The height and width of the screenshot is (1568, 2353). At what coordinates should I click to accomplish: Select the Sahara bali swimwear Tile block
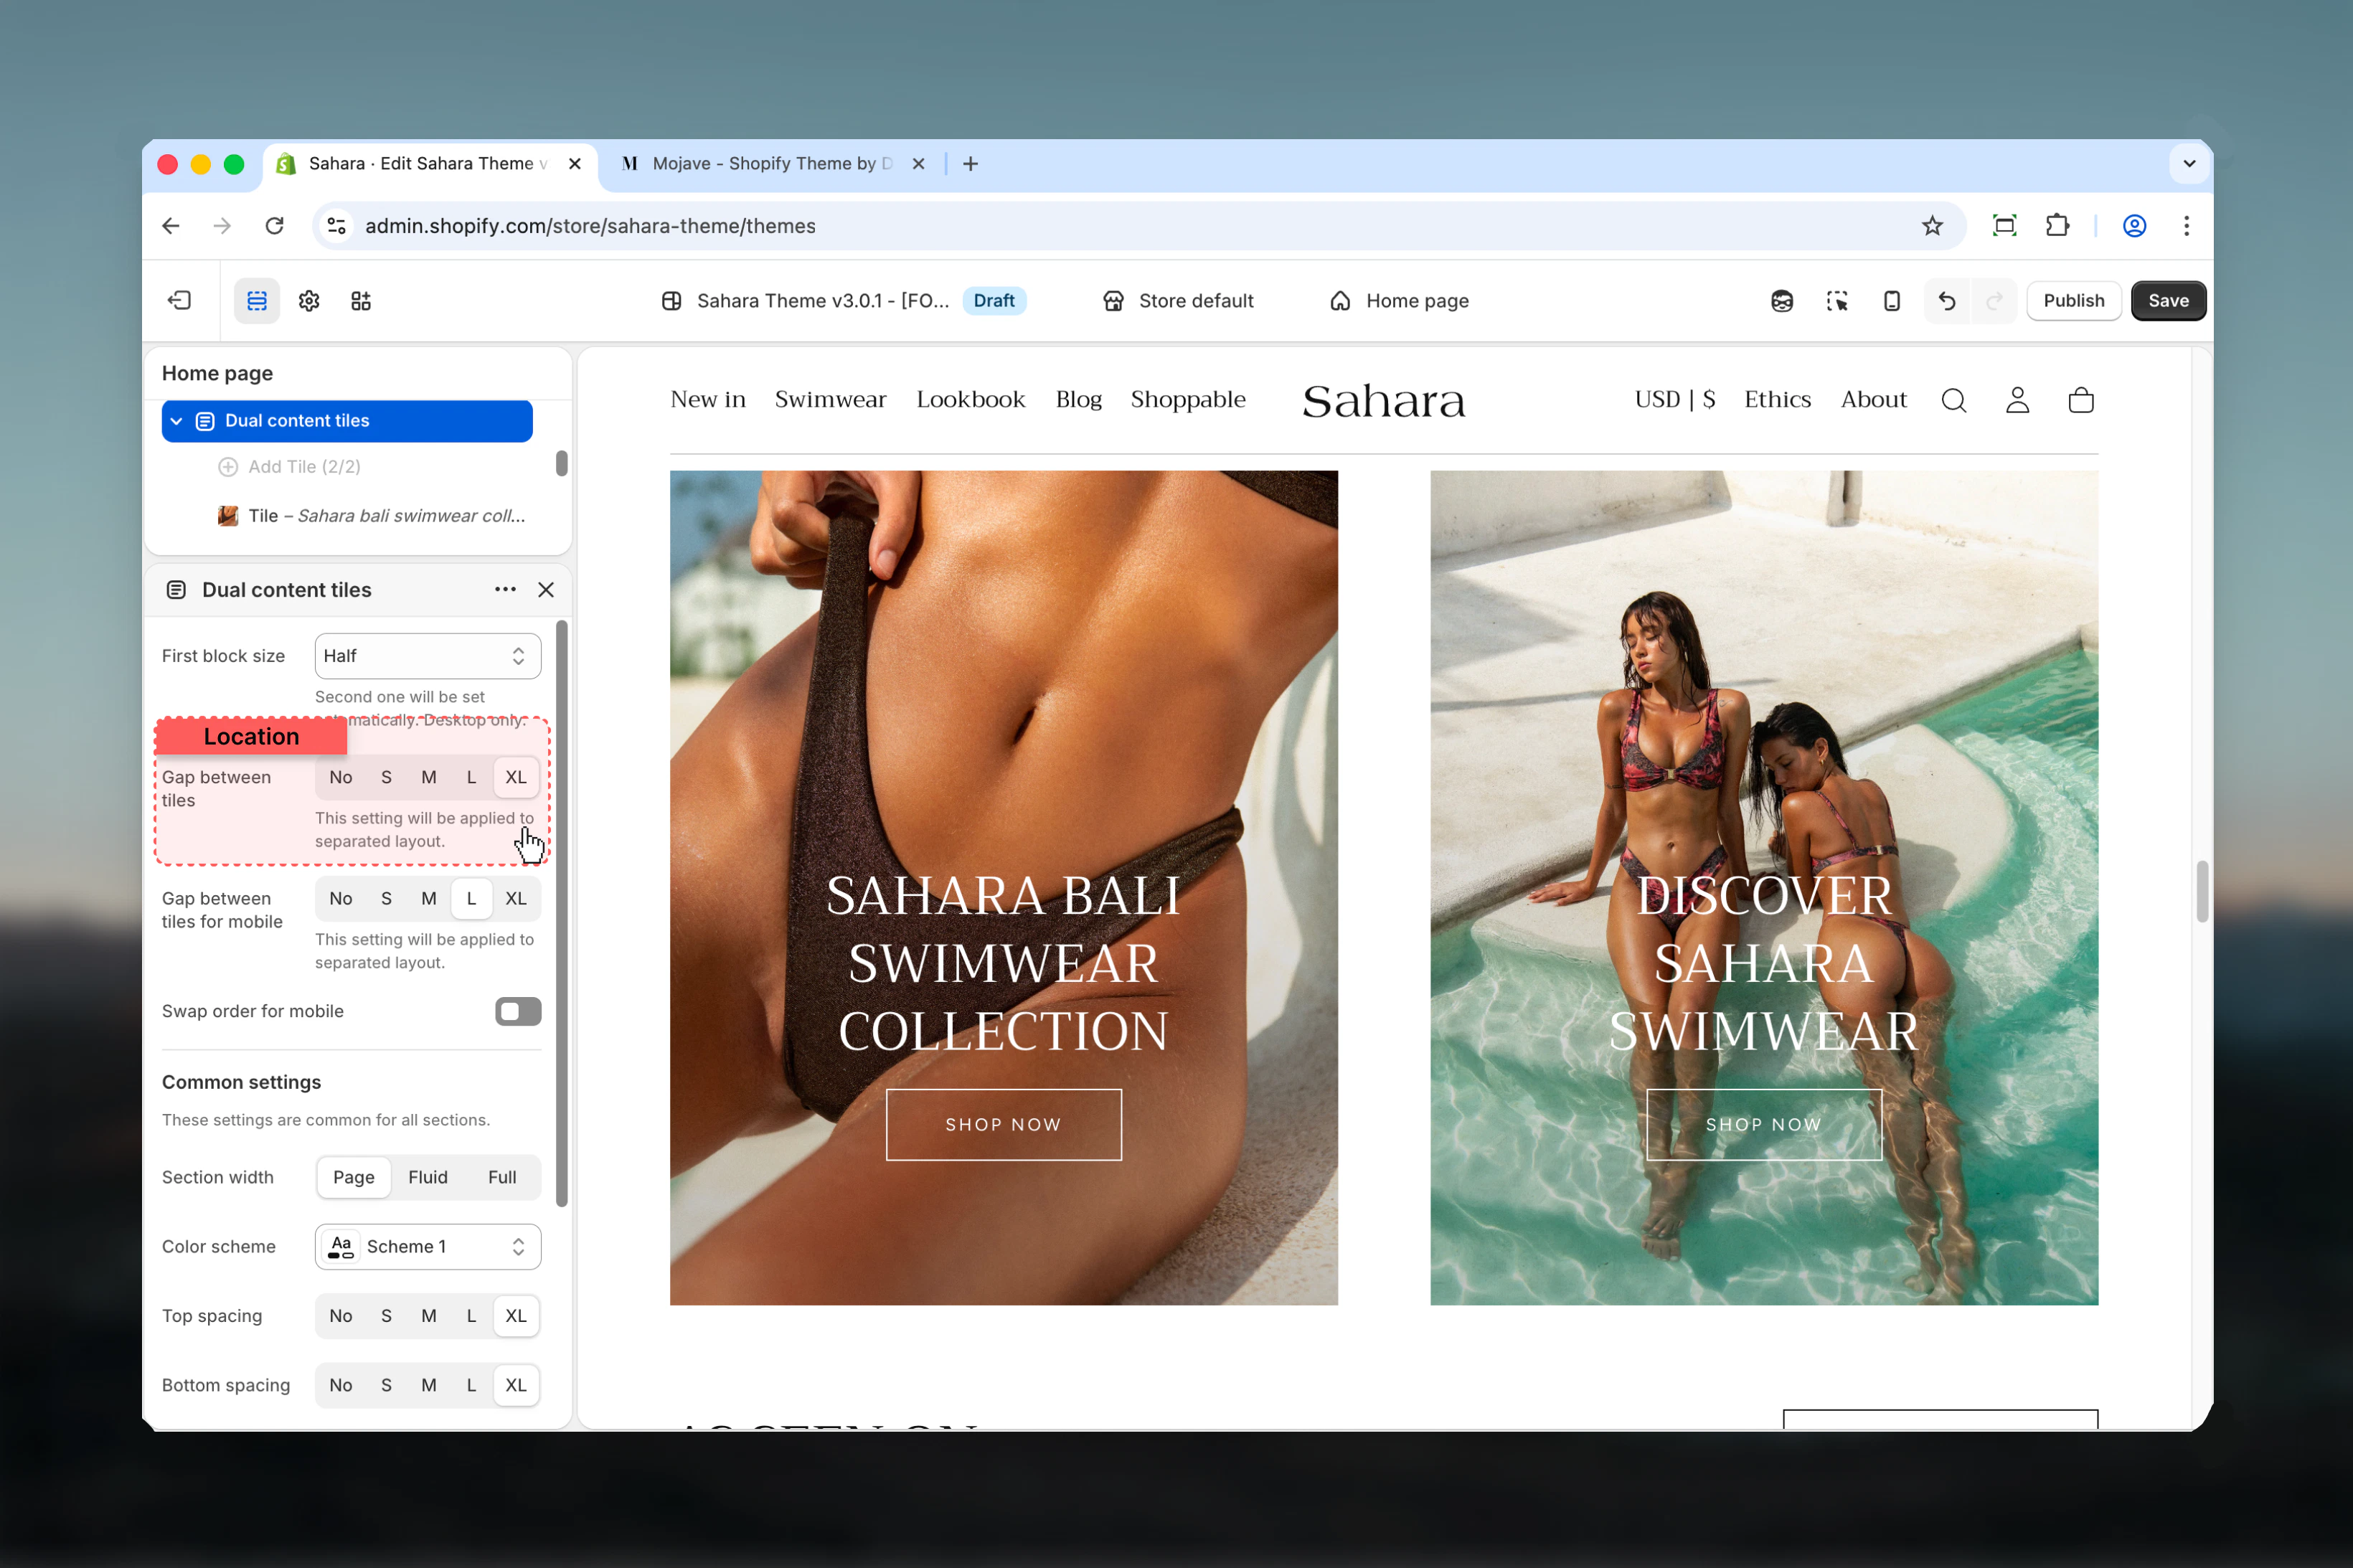coord(372,516)
